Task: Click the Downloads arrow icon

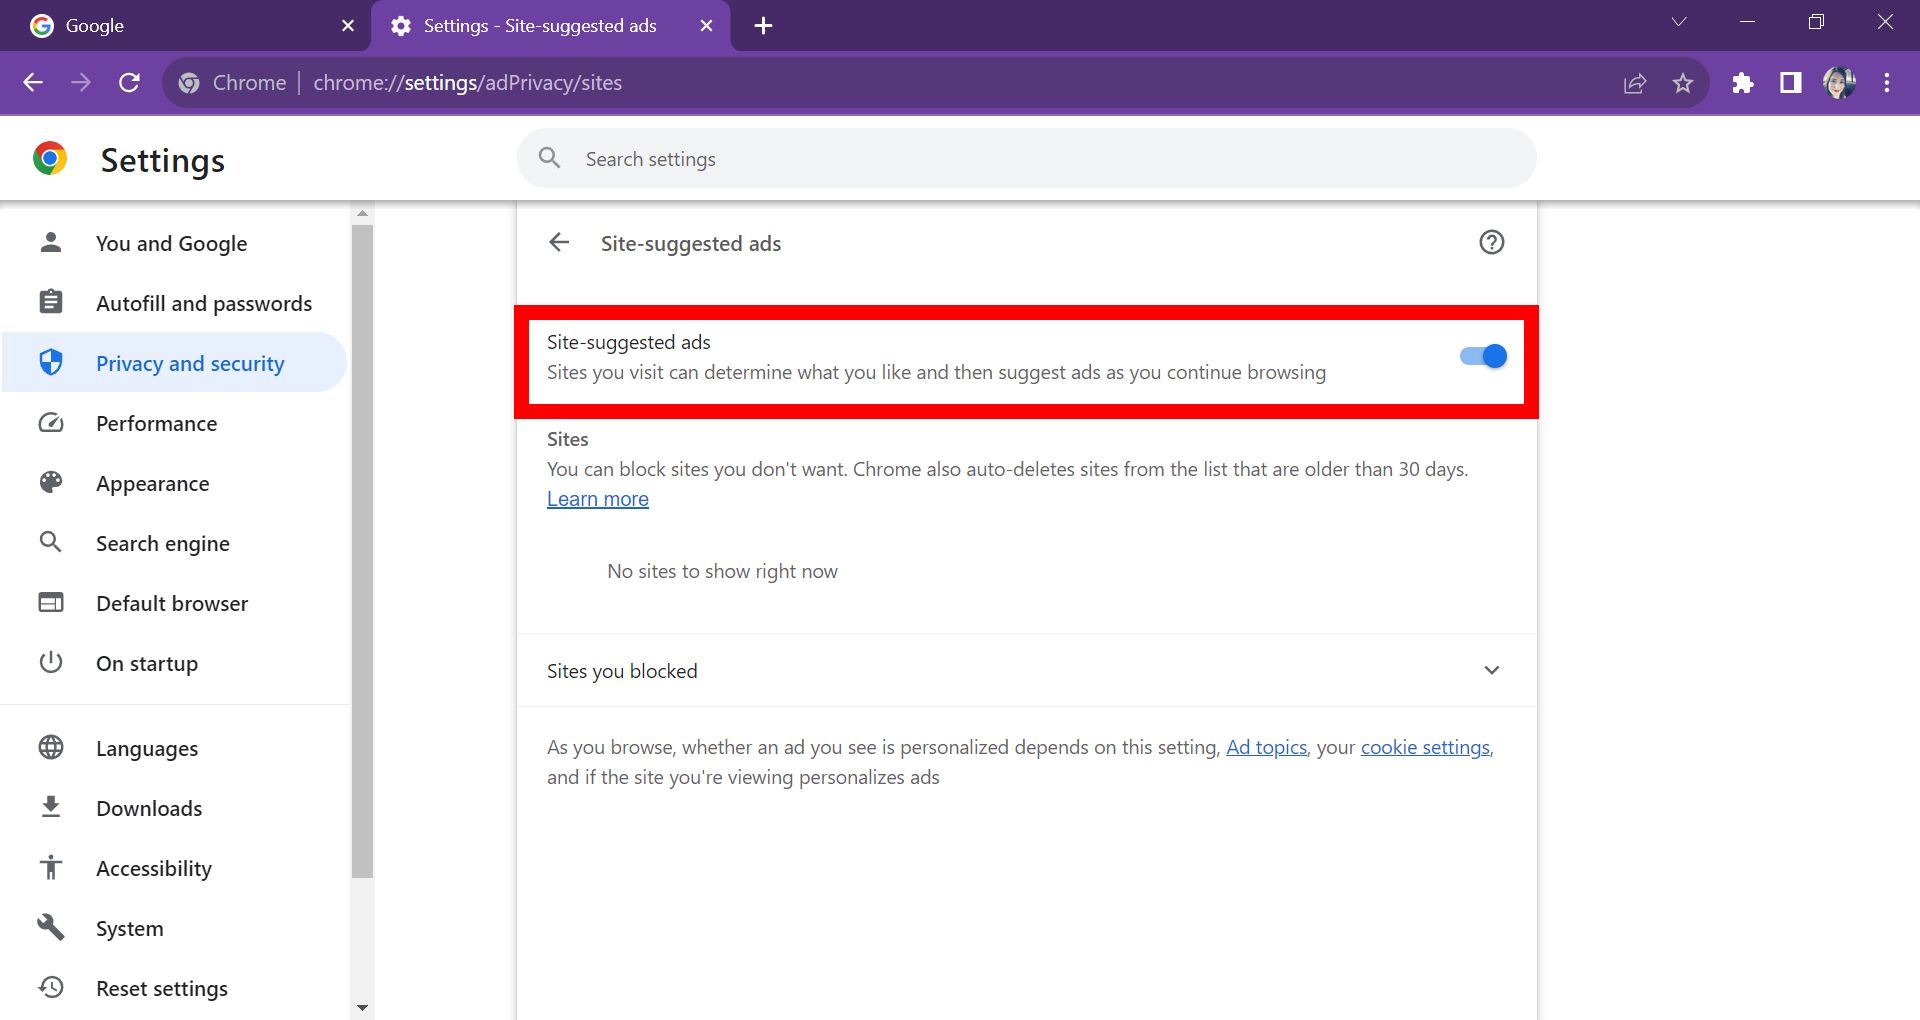Action: 50,807
